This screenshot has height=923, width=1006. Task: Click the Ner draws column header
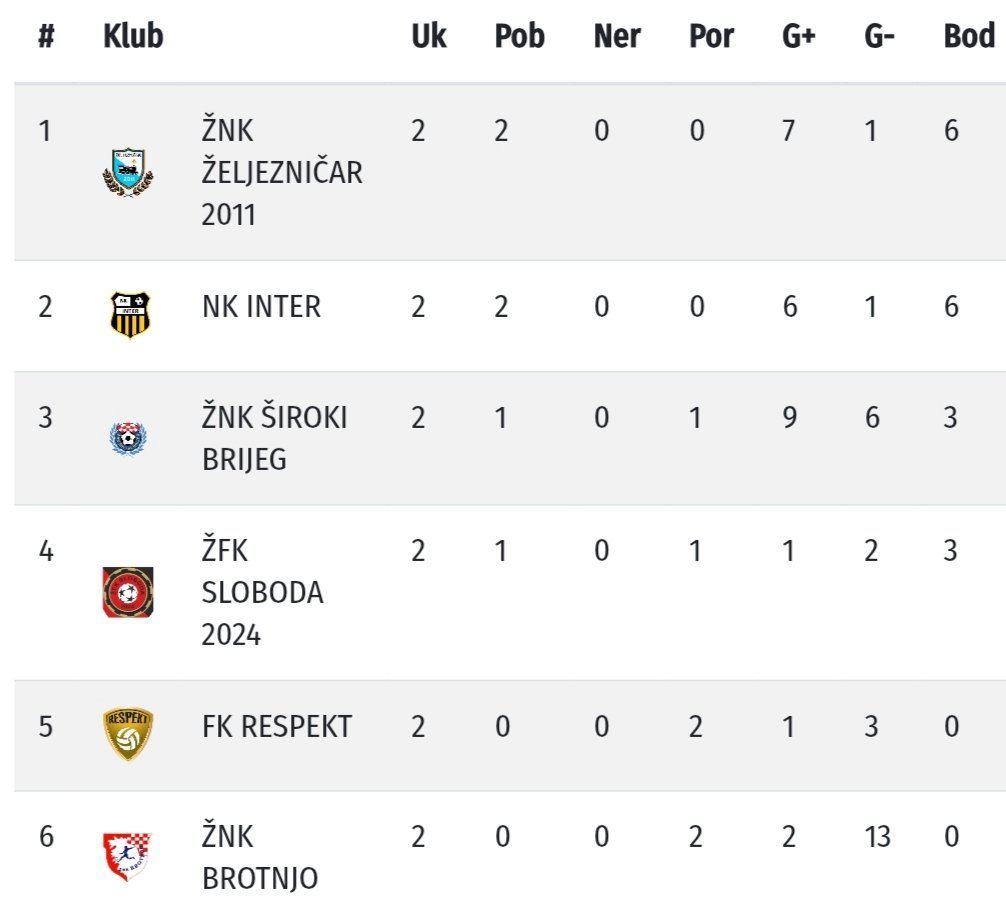[x=617, y=37]
